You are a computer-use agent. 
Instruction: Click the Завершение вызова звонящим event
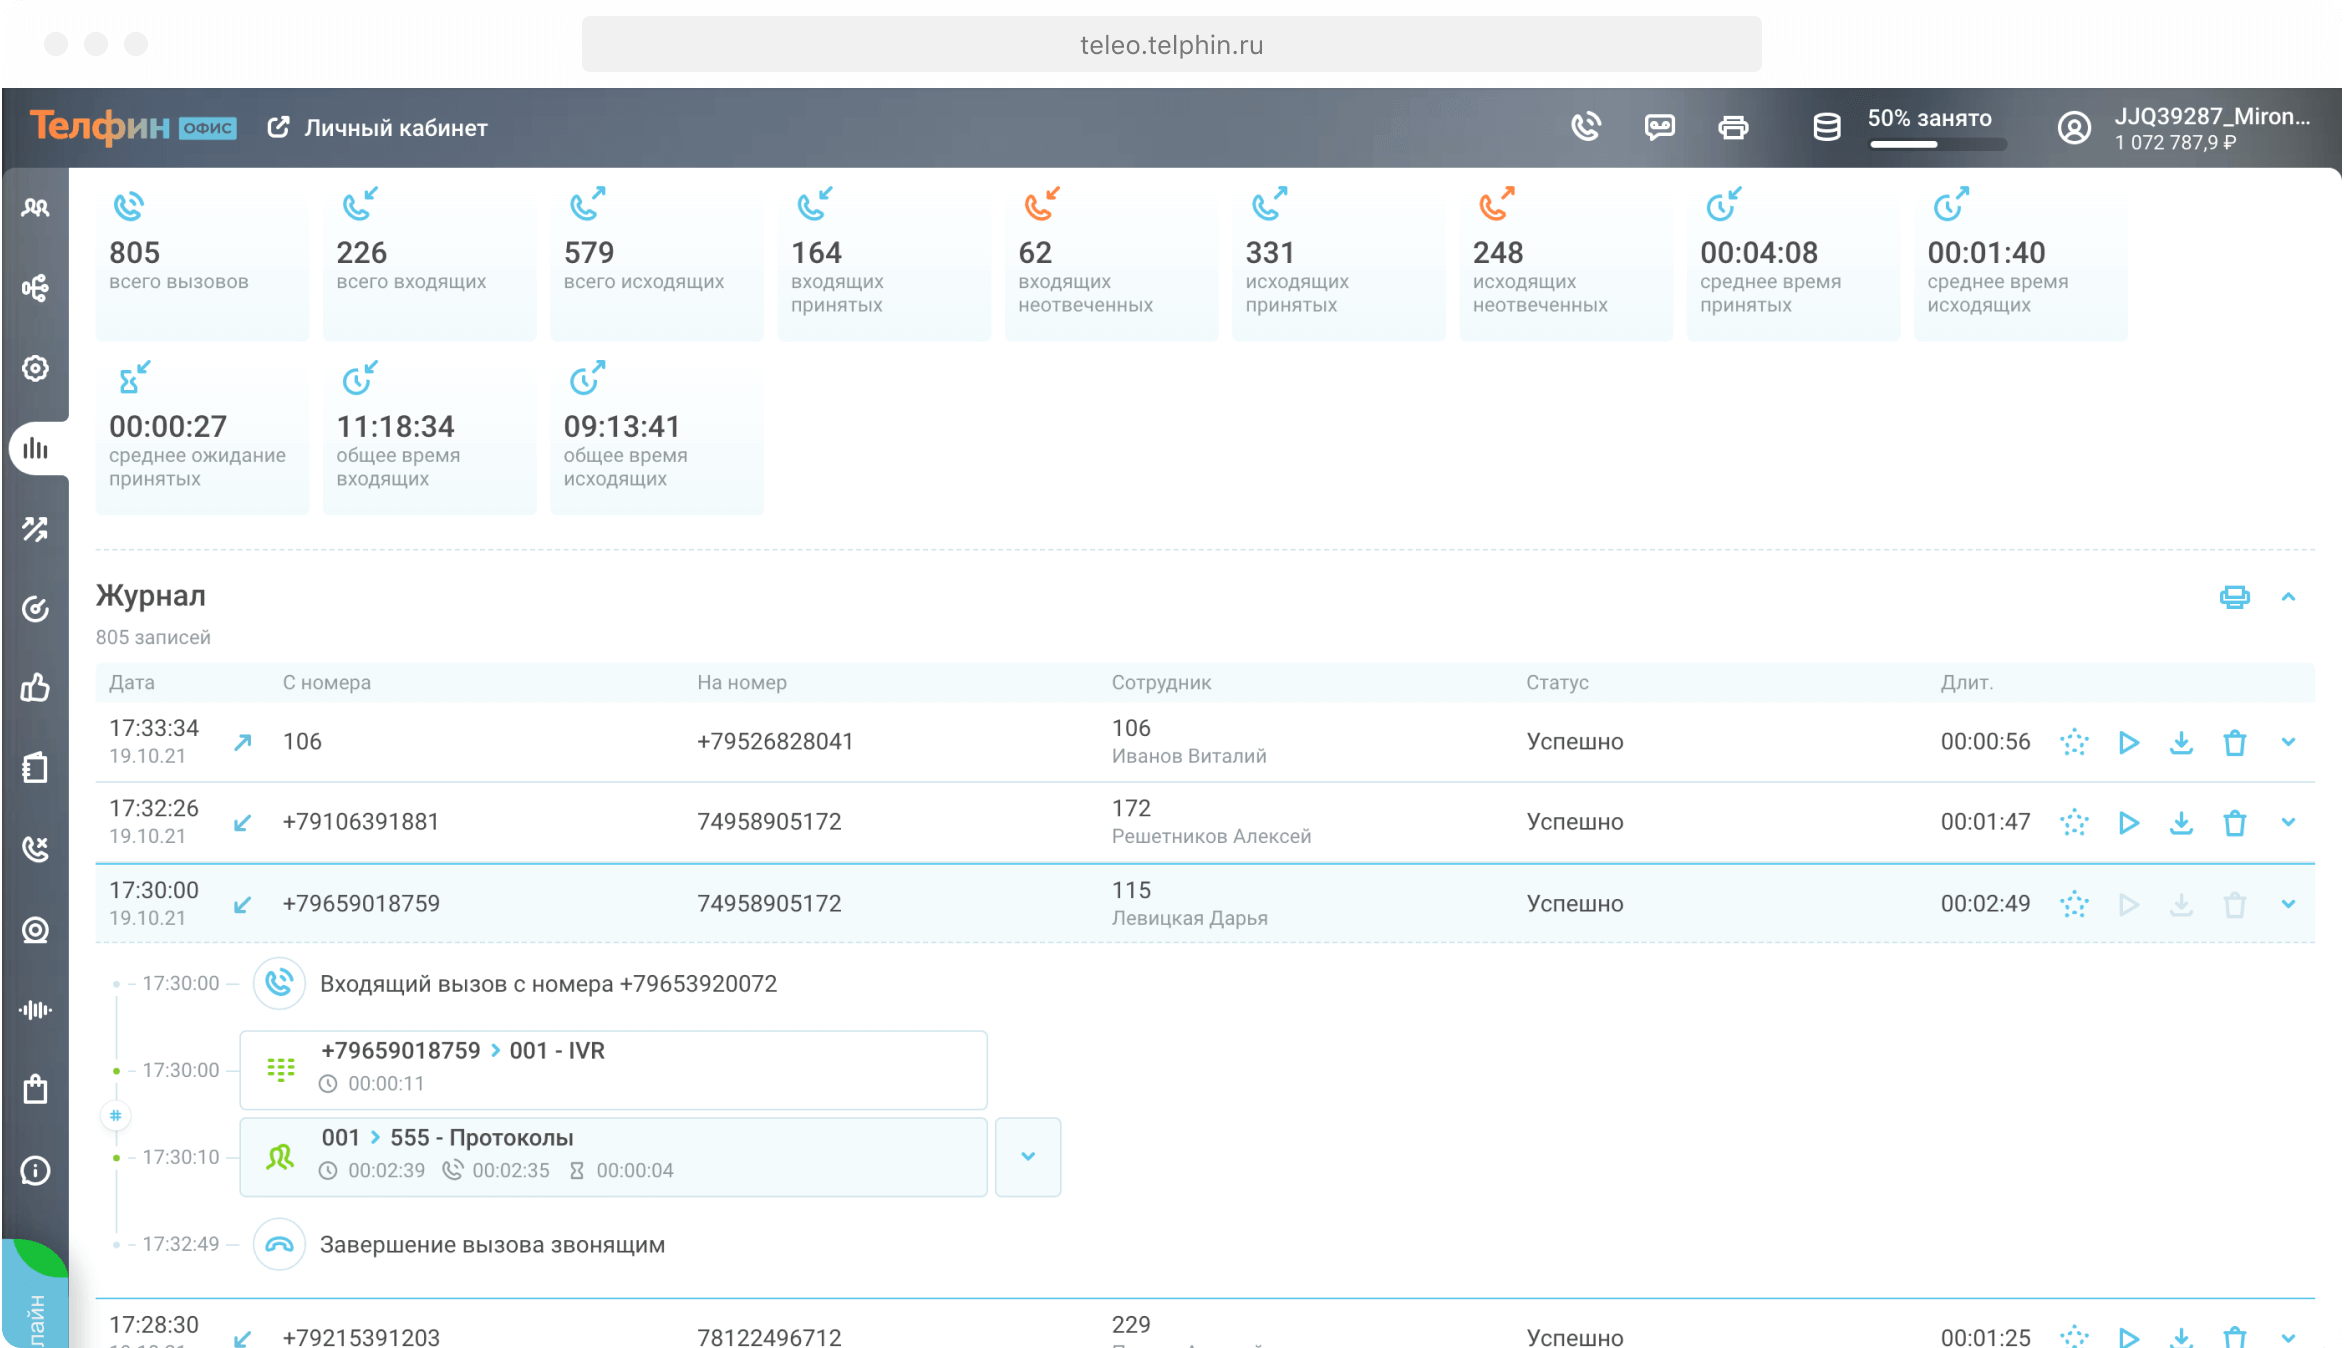[492, 1244]
